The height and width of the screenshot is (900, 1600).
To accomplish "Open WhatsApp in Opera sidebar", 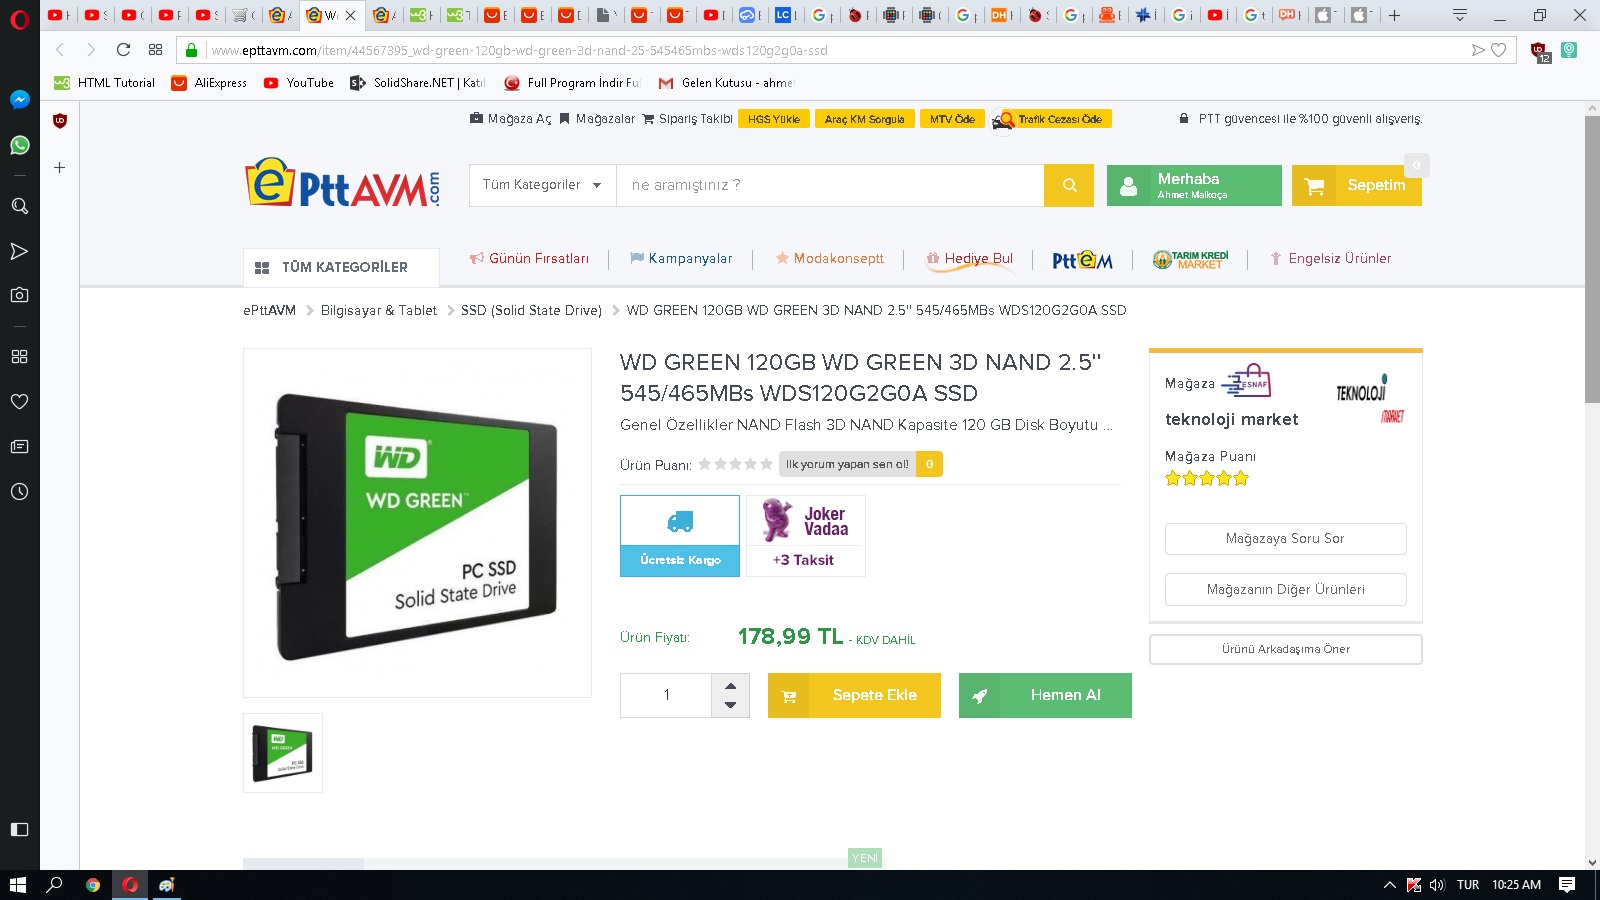I will pyautogui.click(x=19, y=145).
